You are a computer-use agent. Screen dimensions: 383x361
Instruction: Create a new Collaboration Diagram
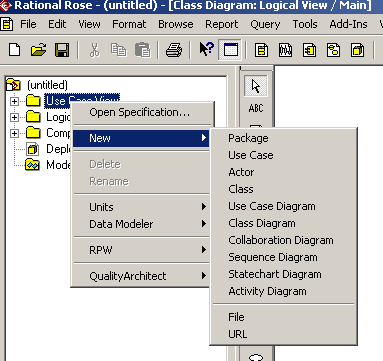click(x=283, y=240)
